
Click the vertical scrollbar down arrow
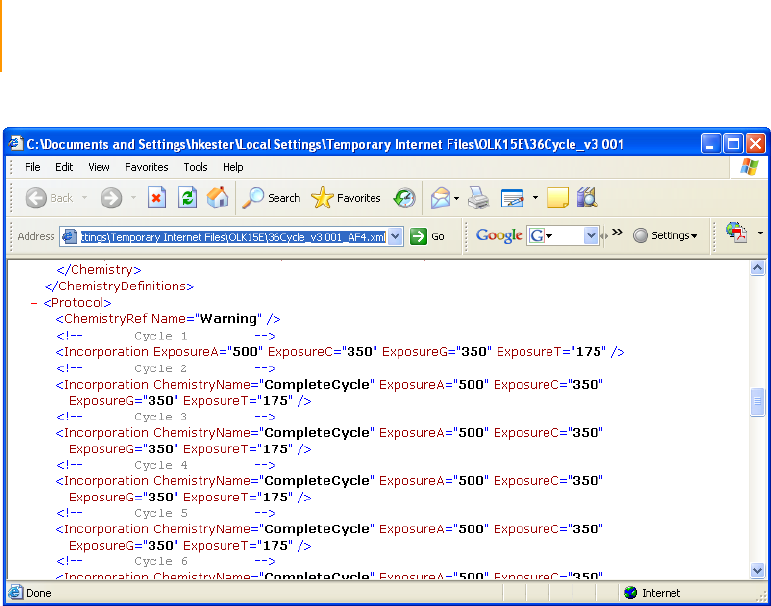pyautogui.click(x=757, y=570)
